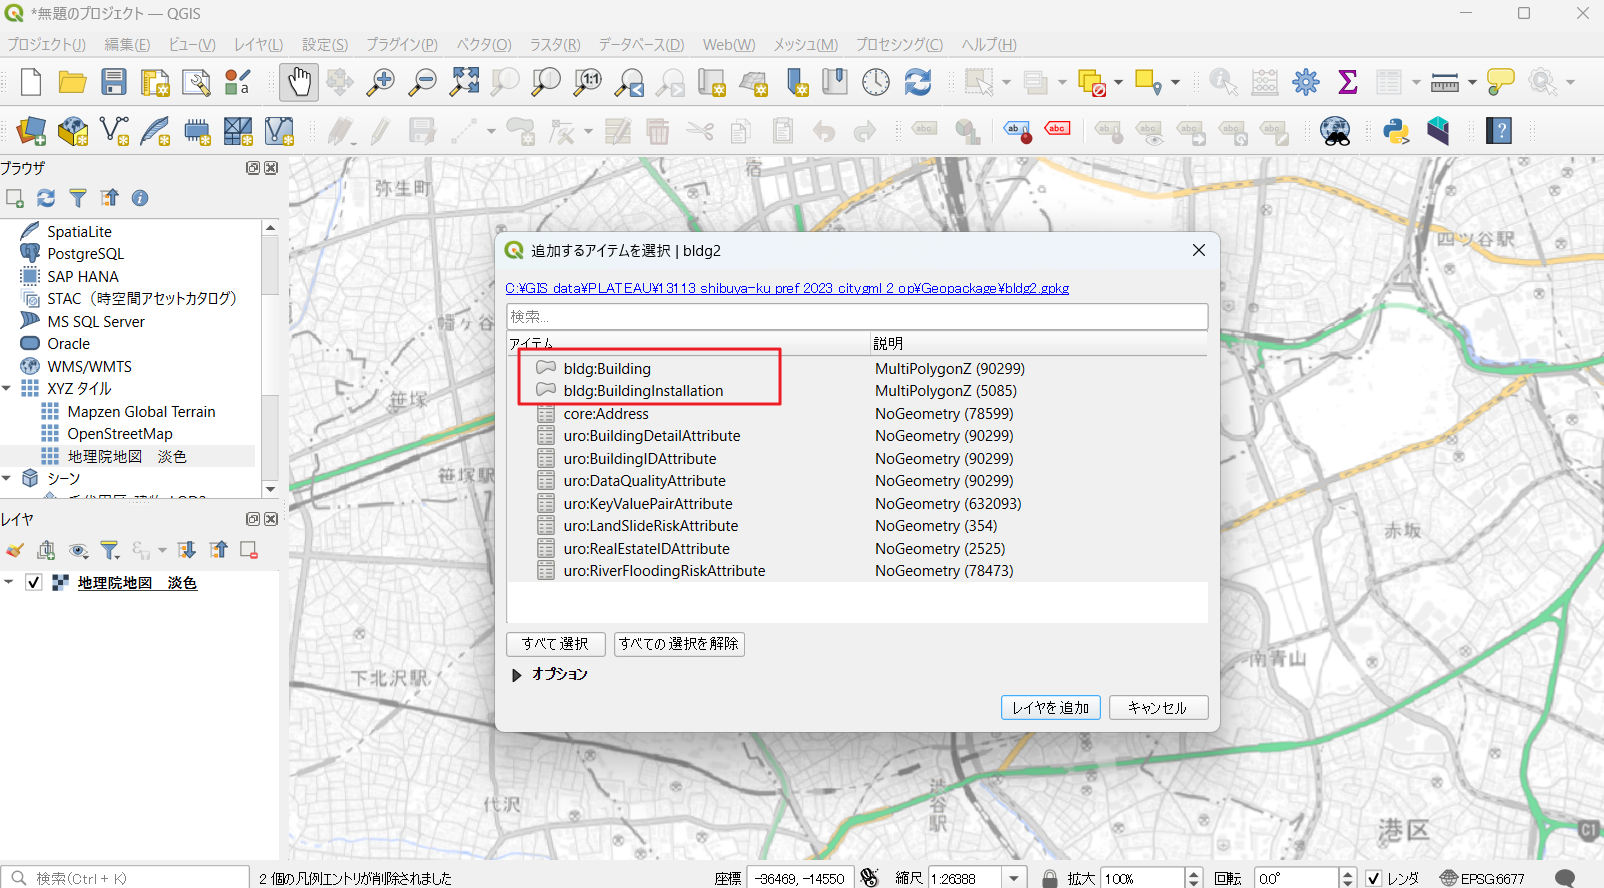The height and width of the screenshot is (888, 1604).
Task: Save the project with the floppy disk icon
Action: [114, 82]
